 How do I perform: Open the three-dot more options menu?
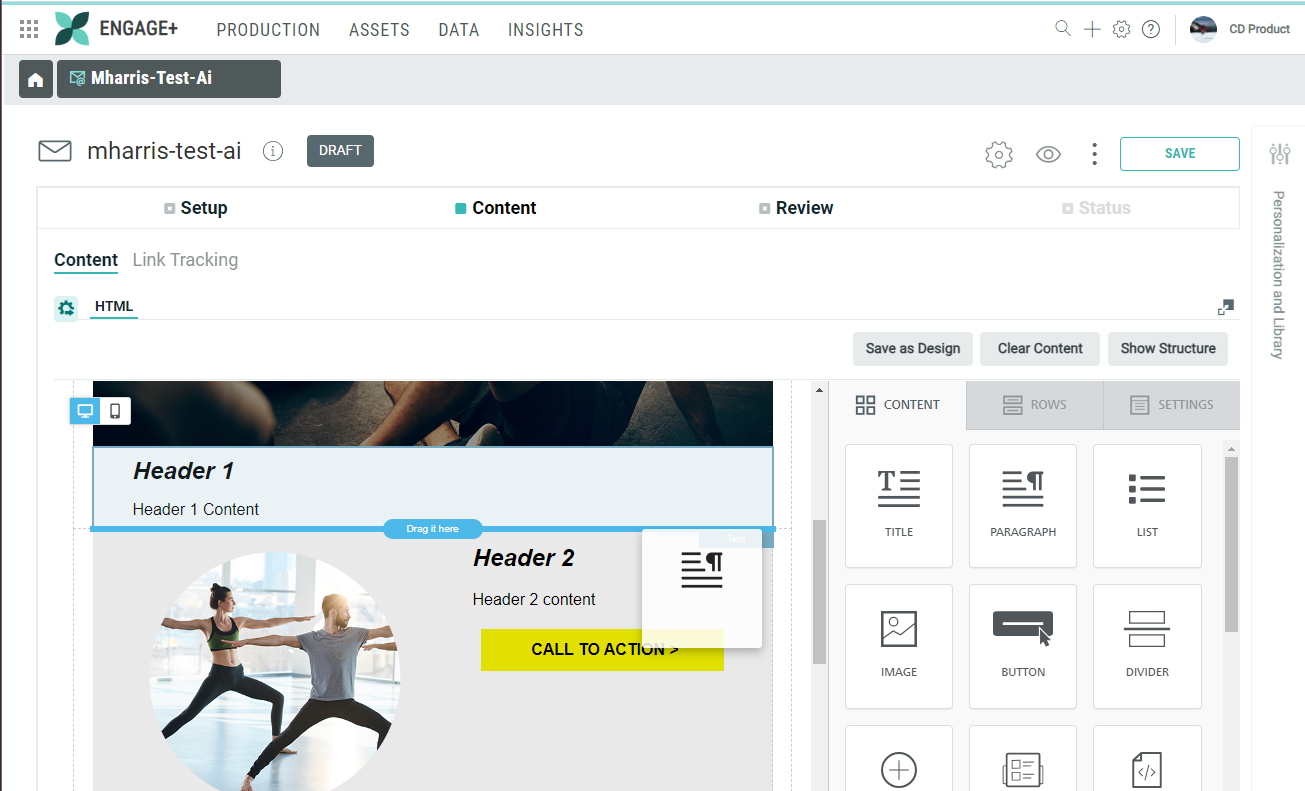click(1094, 154)
